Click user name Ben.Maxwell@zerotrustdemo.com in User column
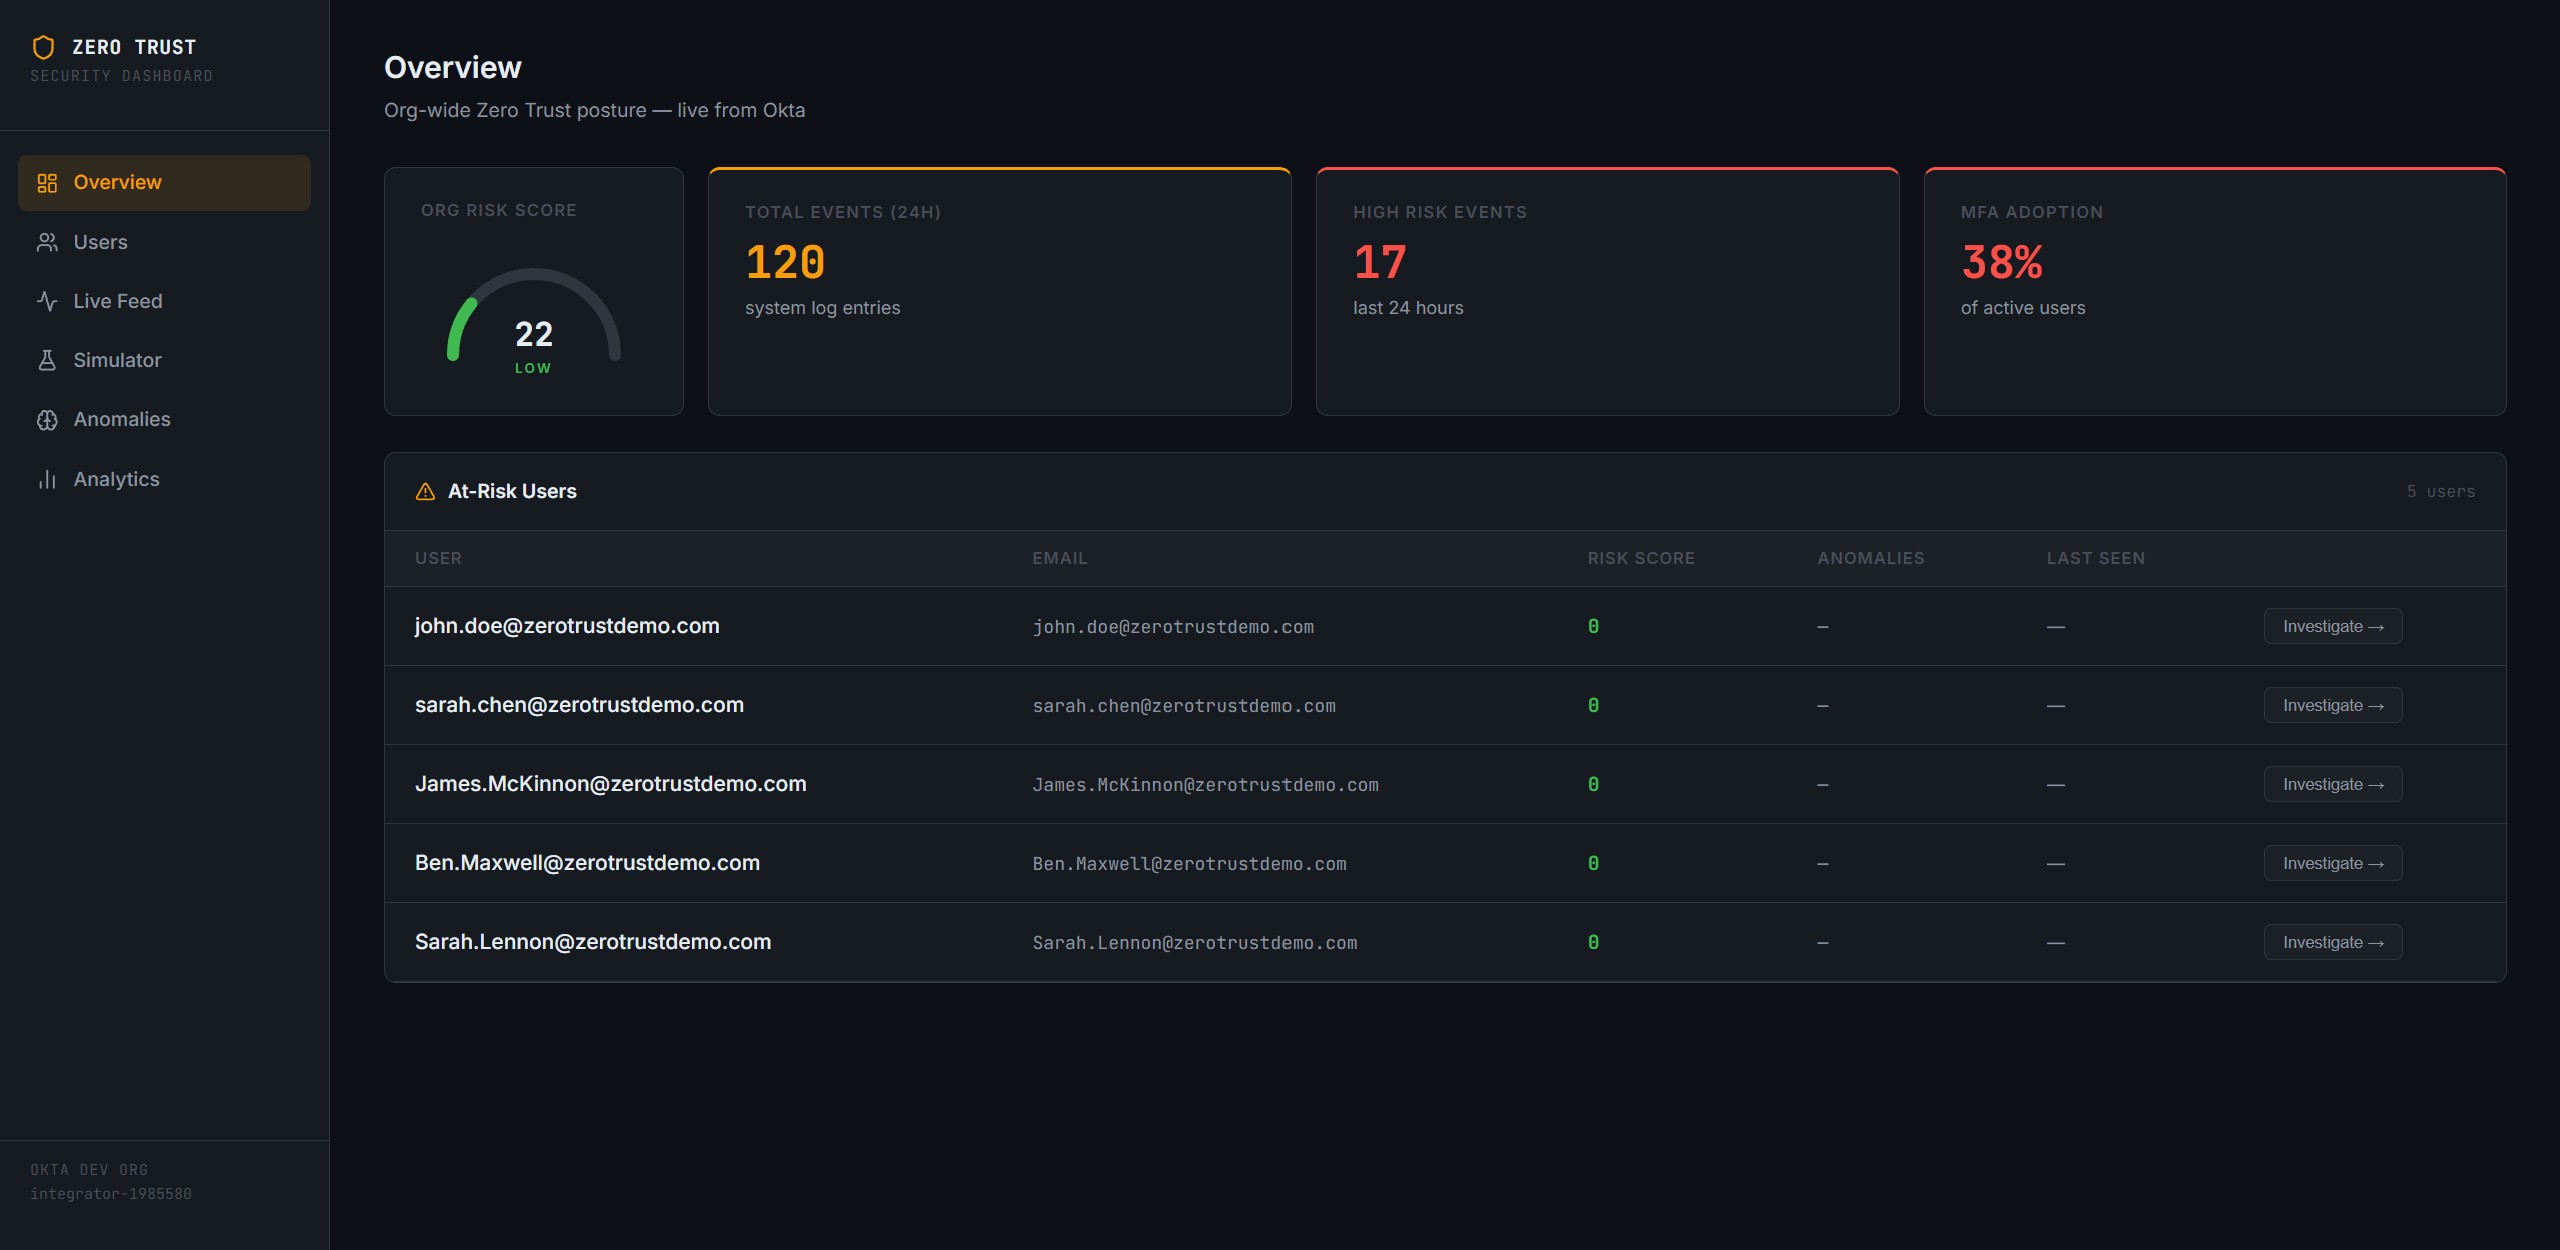 [587, 863]
